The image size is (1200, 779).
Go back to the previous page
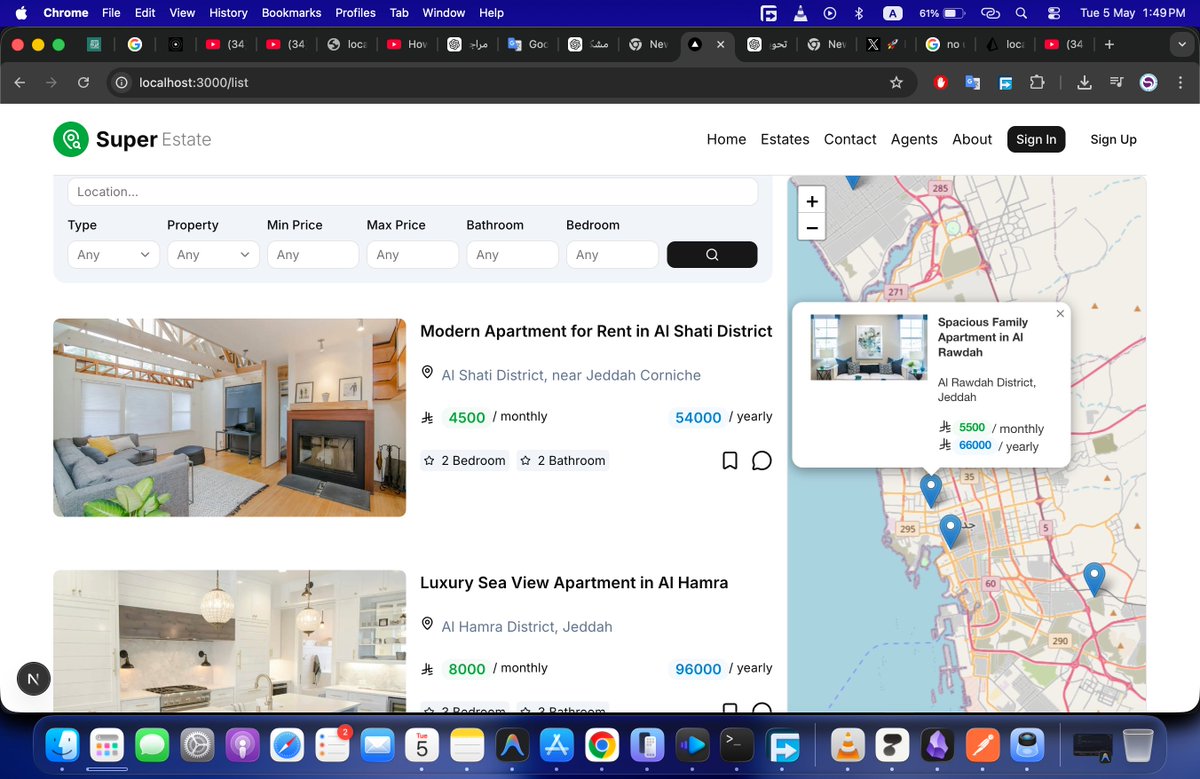pos(20,82)
